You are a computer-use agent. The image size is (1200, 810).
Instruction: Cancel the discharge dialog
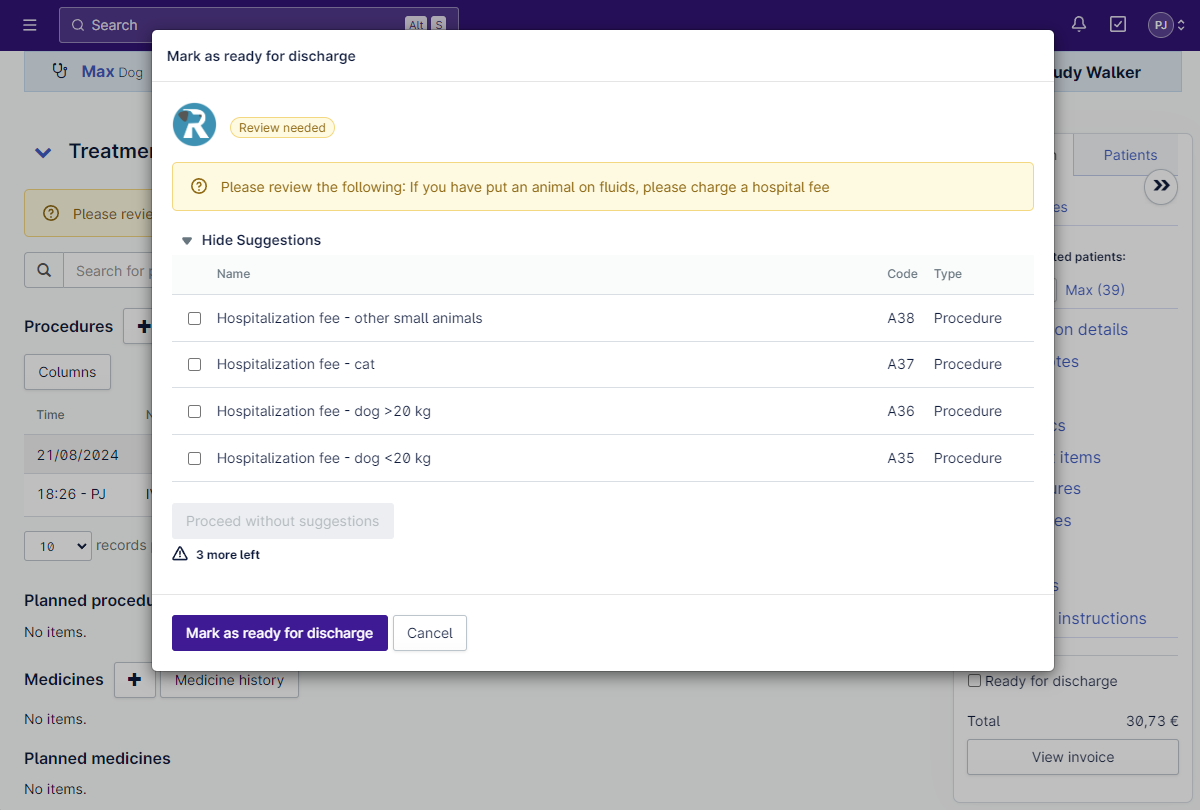(x=430, y=633)
